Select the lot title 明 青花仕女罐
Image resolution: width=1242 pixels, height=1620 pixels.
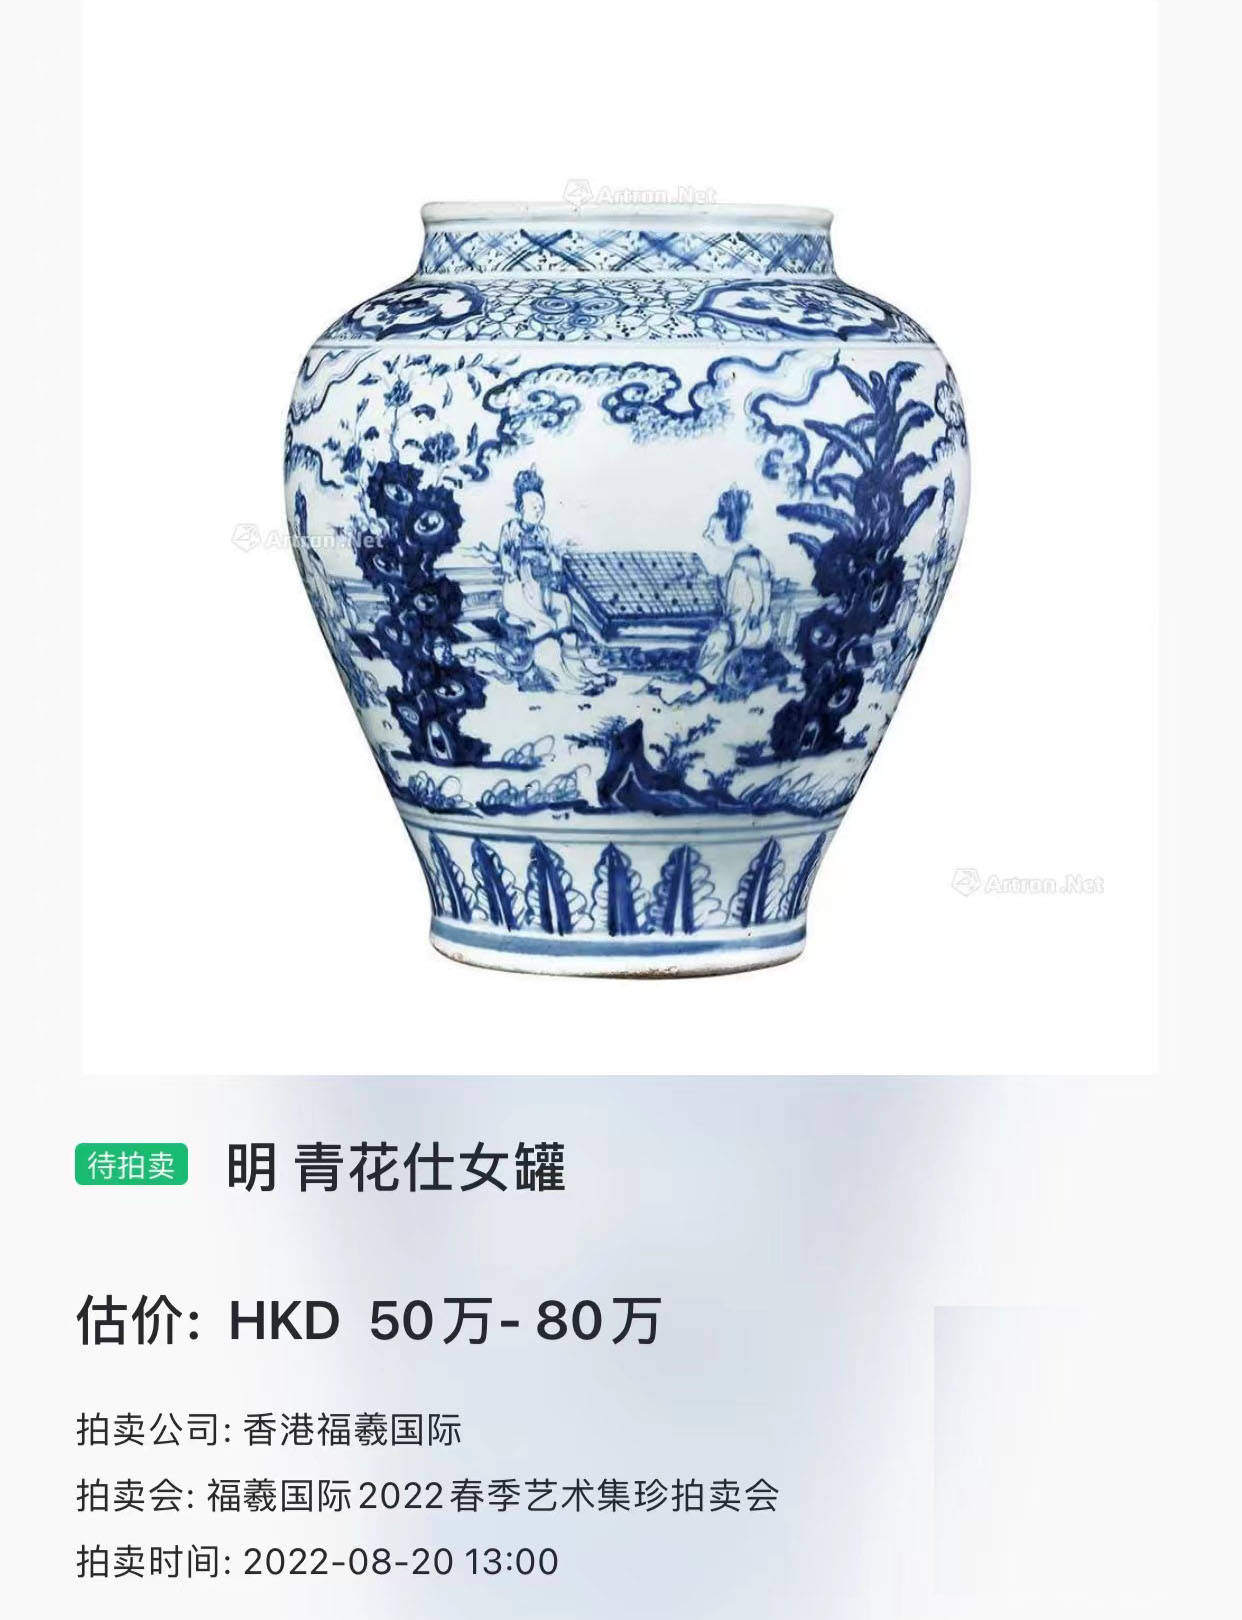tap(396, 1166)
